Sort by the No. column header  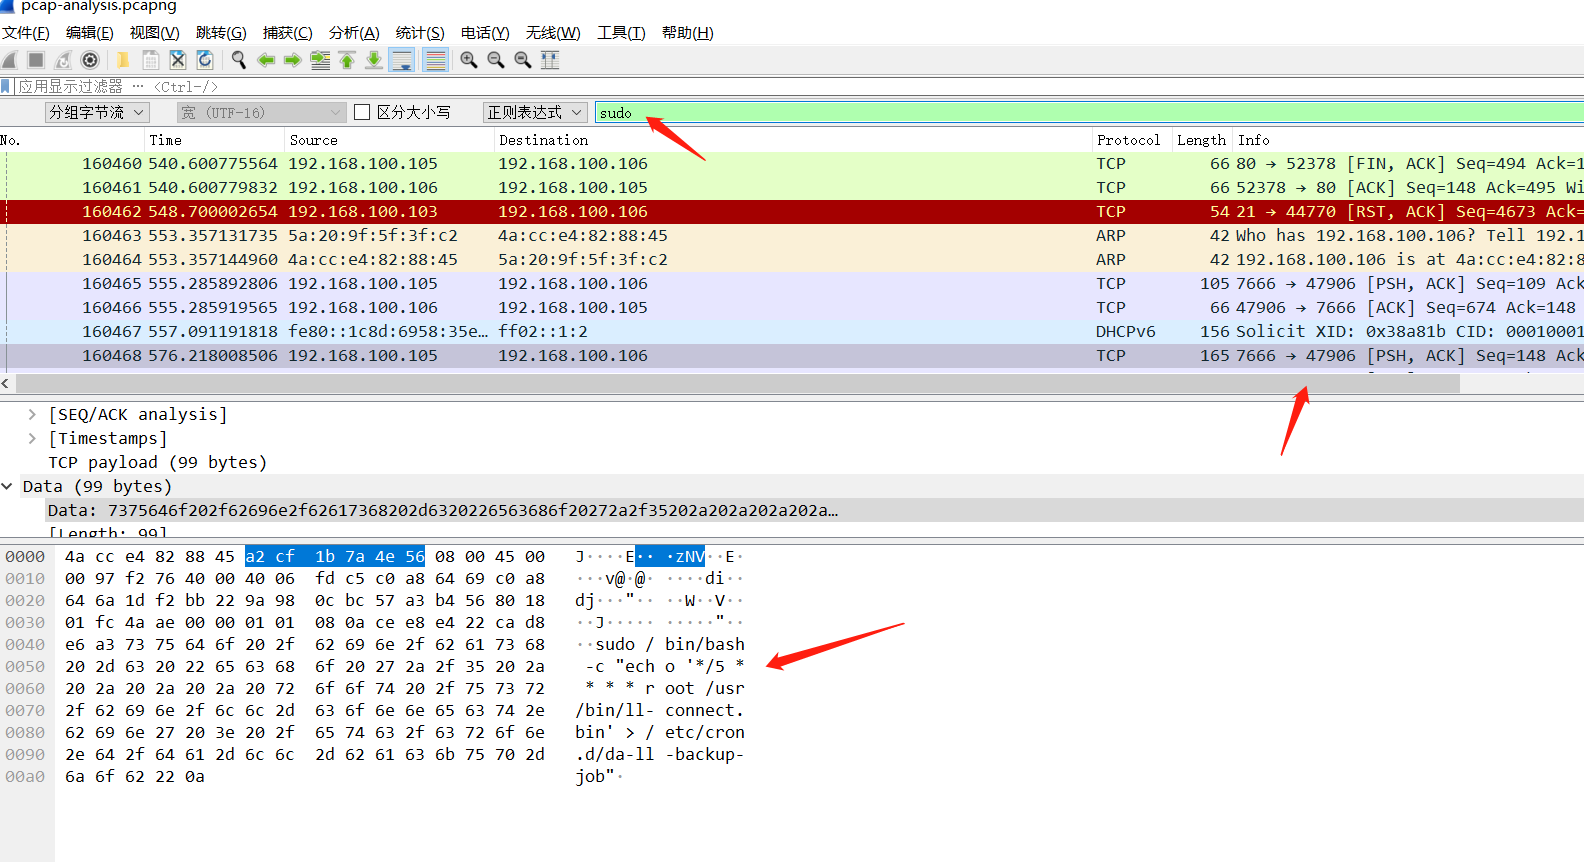(x=72, y=140)
